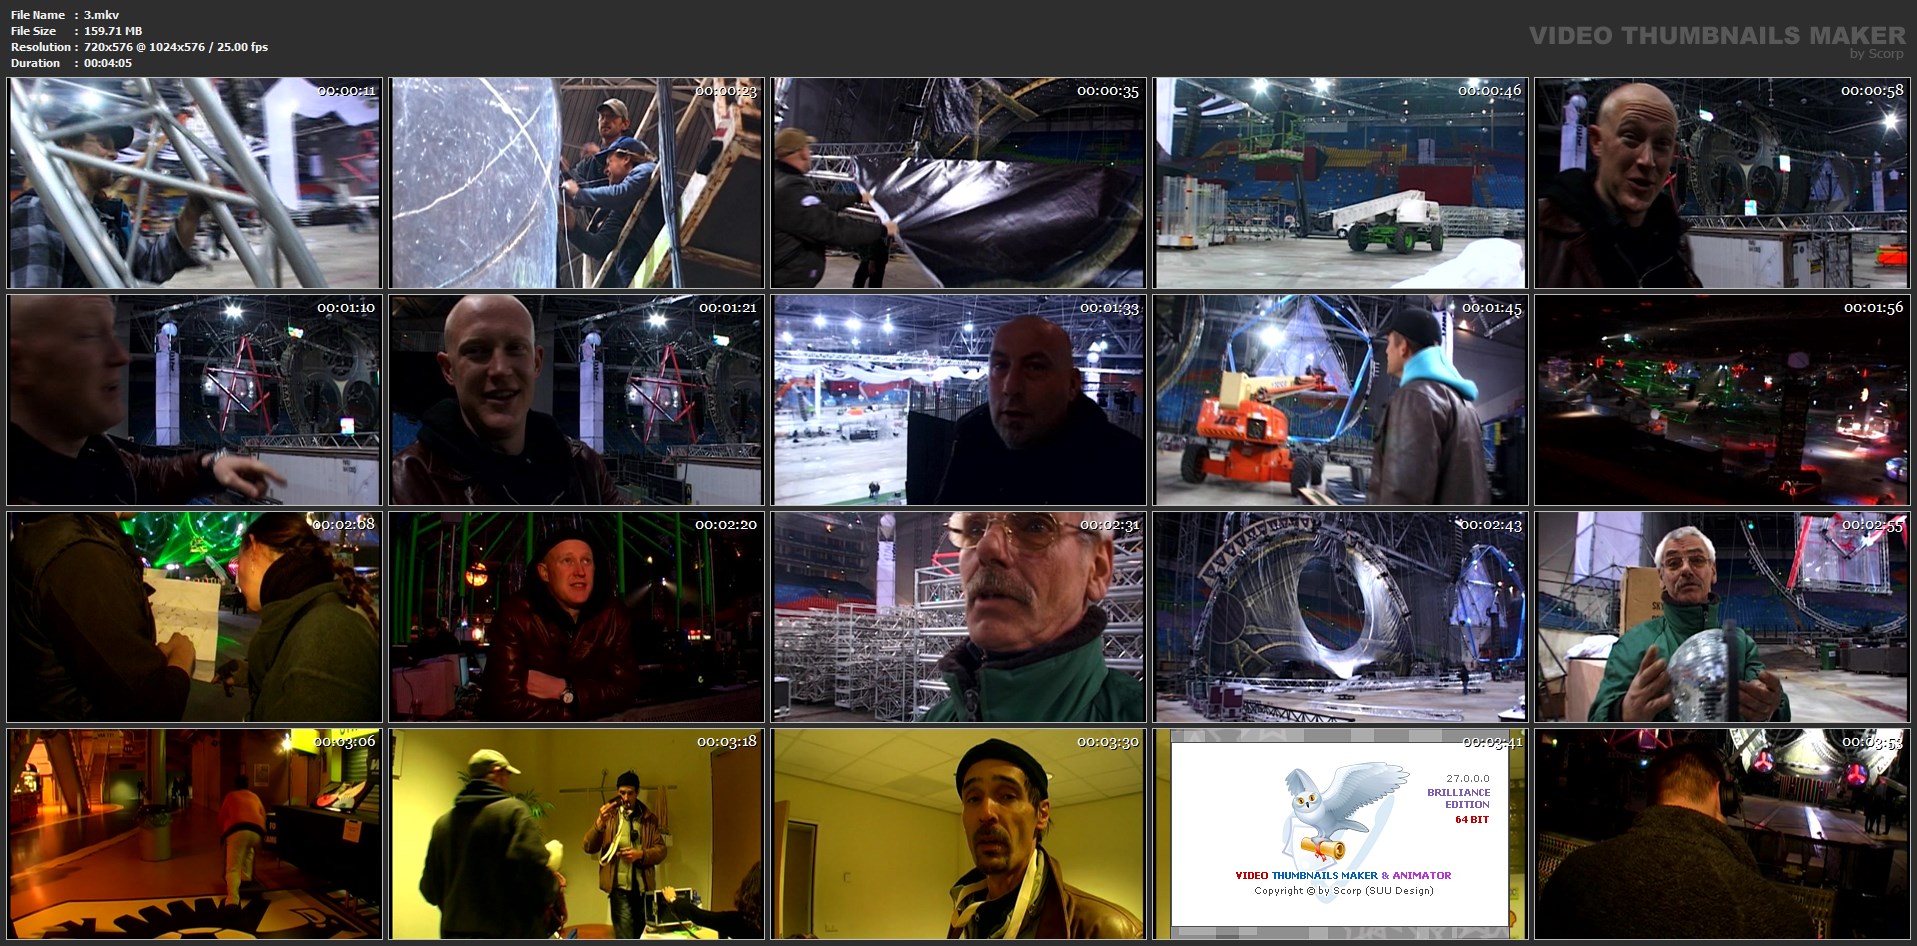Open the thumbnail at 00:00:11
Image resolution: width=1917 pixels, height=946 pixels.
pos(194,184)
